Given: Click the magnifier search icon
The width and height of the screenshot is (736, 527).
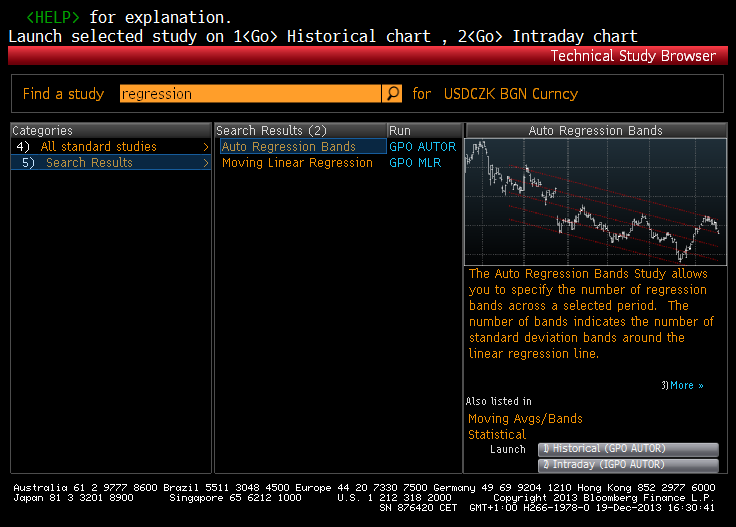Looking at the screenshot, I should pyautogui.click(x=392, y=93).
